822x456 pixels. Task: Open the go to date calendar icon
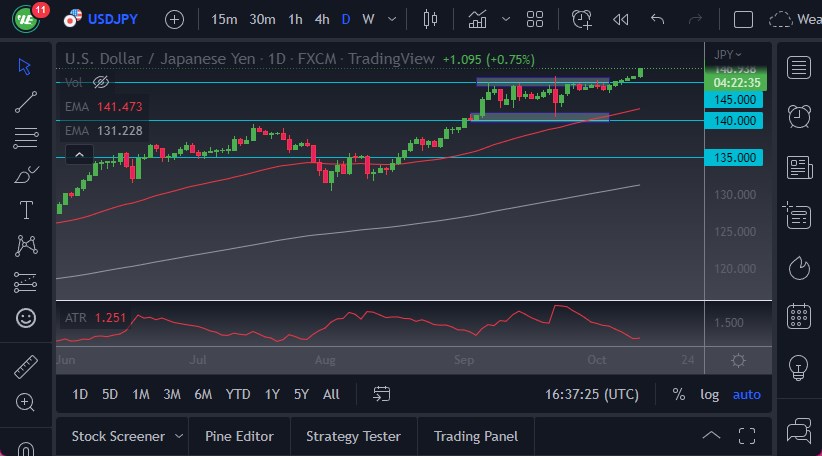click(382, 394)
